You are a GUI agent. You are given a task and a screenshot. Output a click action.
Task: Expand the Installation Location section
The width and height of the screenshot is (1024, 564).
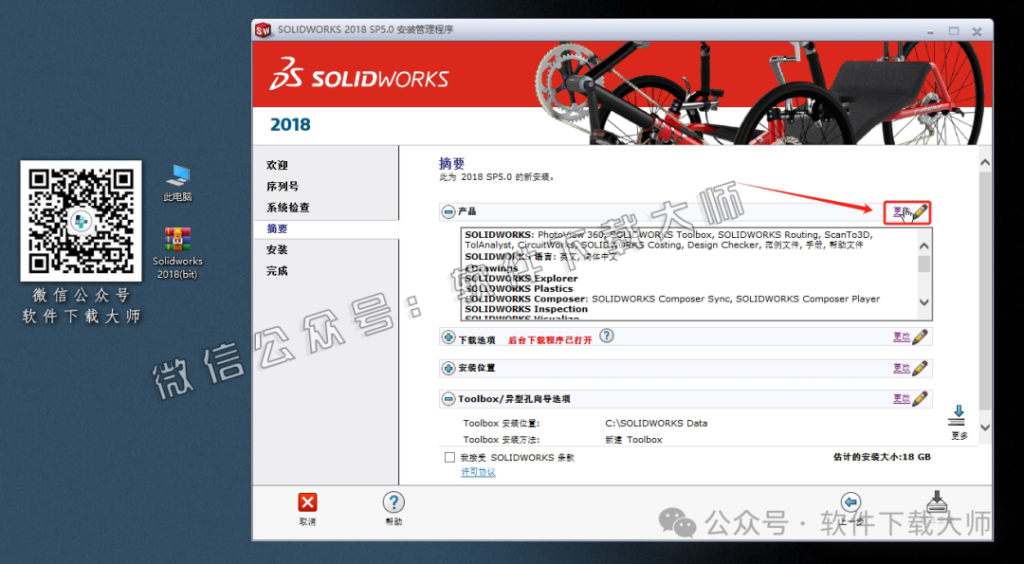click(449, 368)
